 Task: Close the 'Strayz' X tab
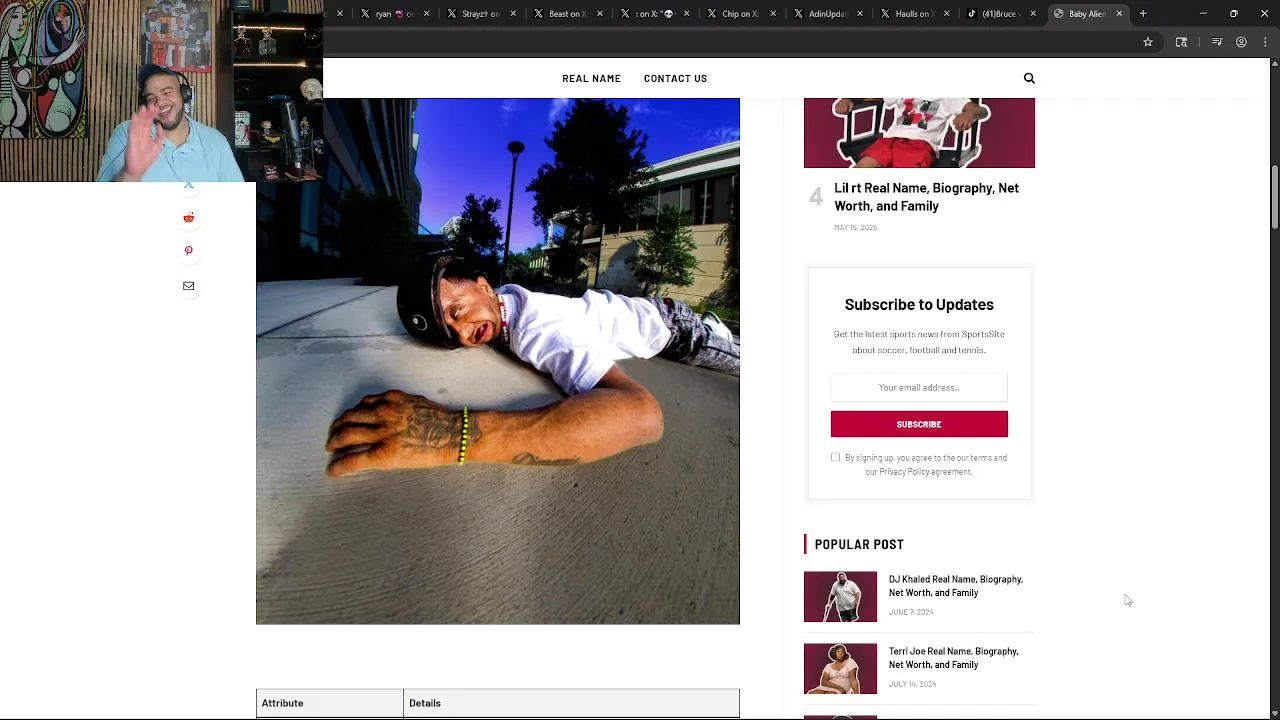pos(514,14)
